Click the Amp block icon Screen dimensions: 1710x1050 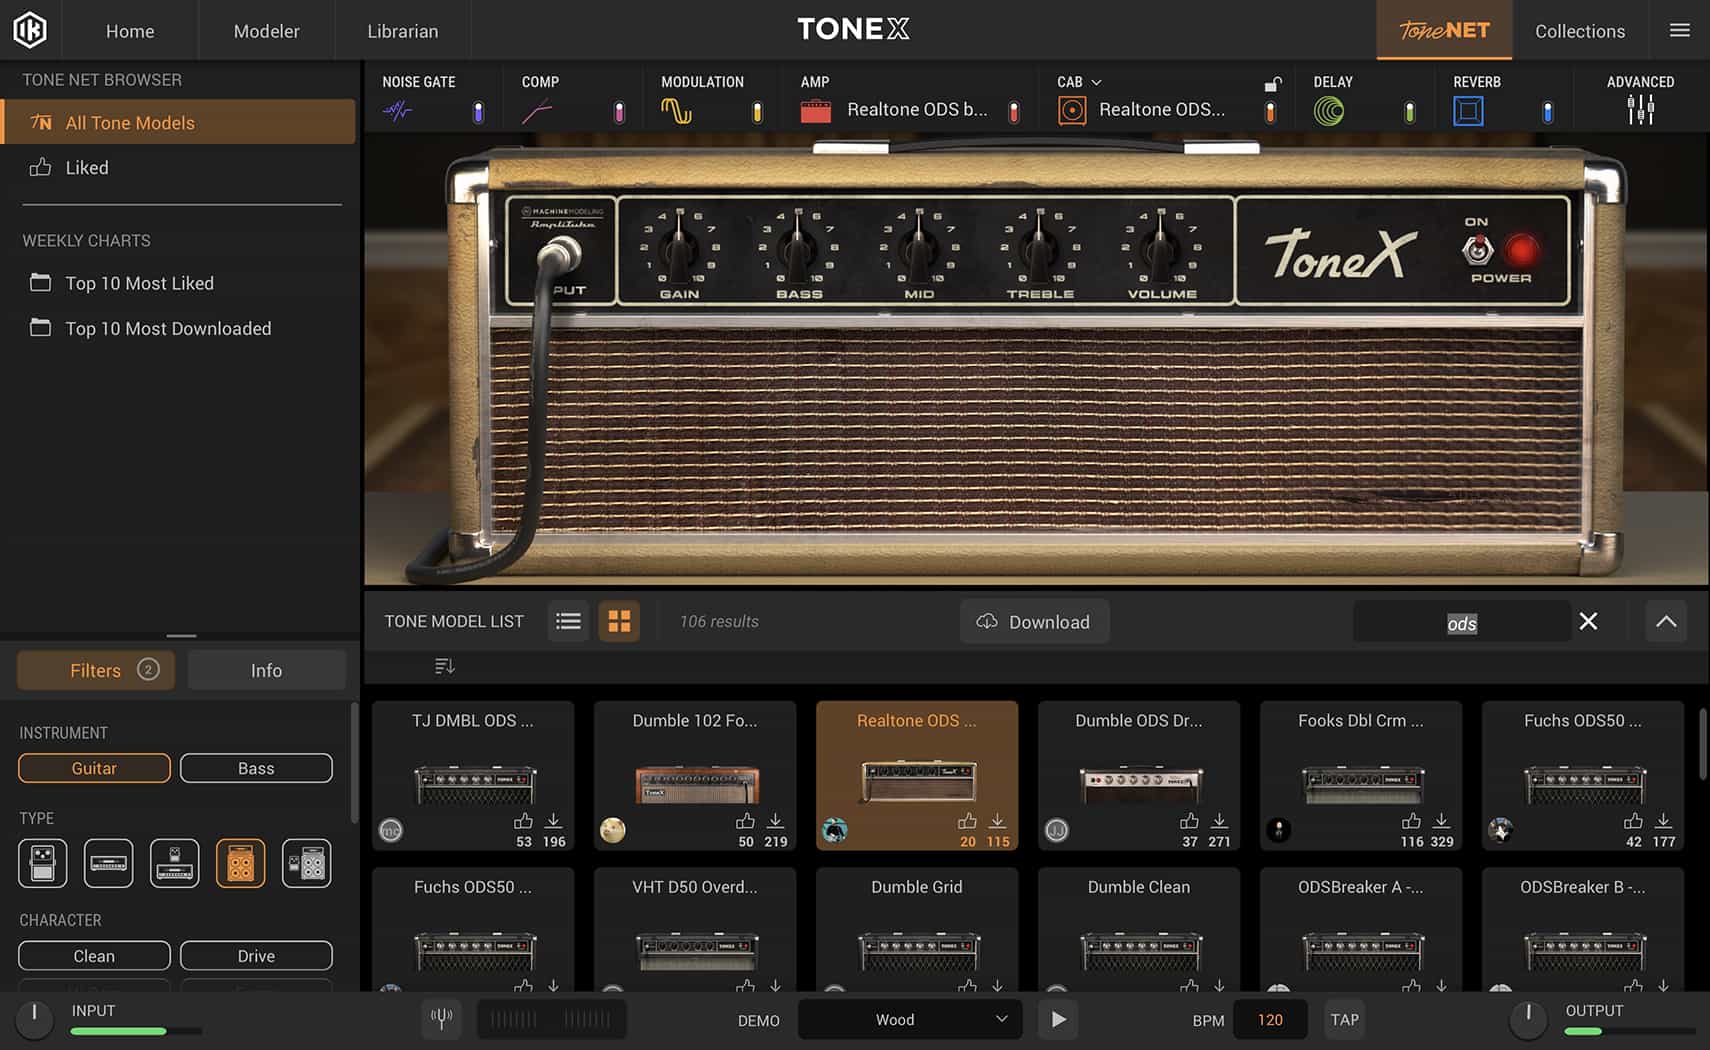[x=816, y=111]
